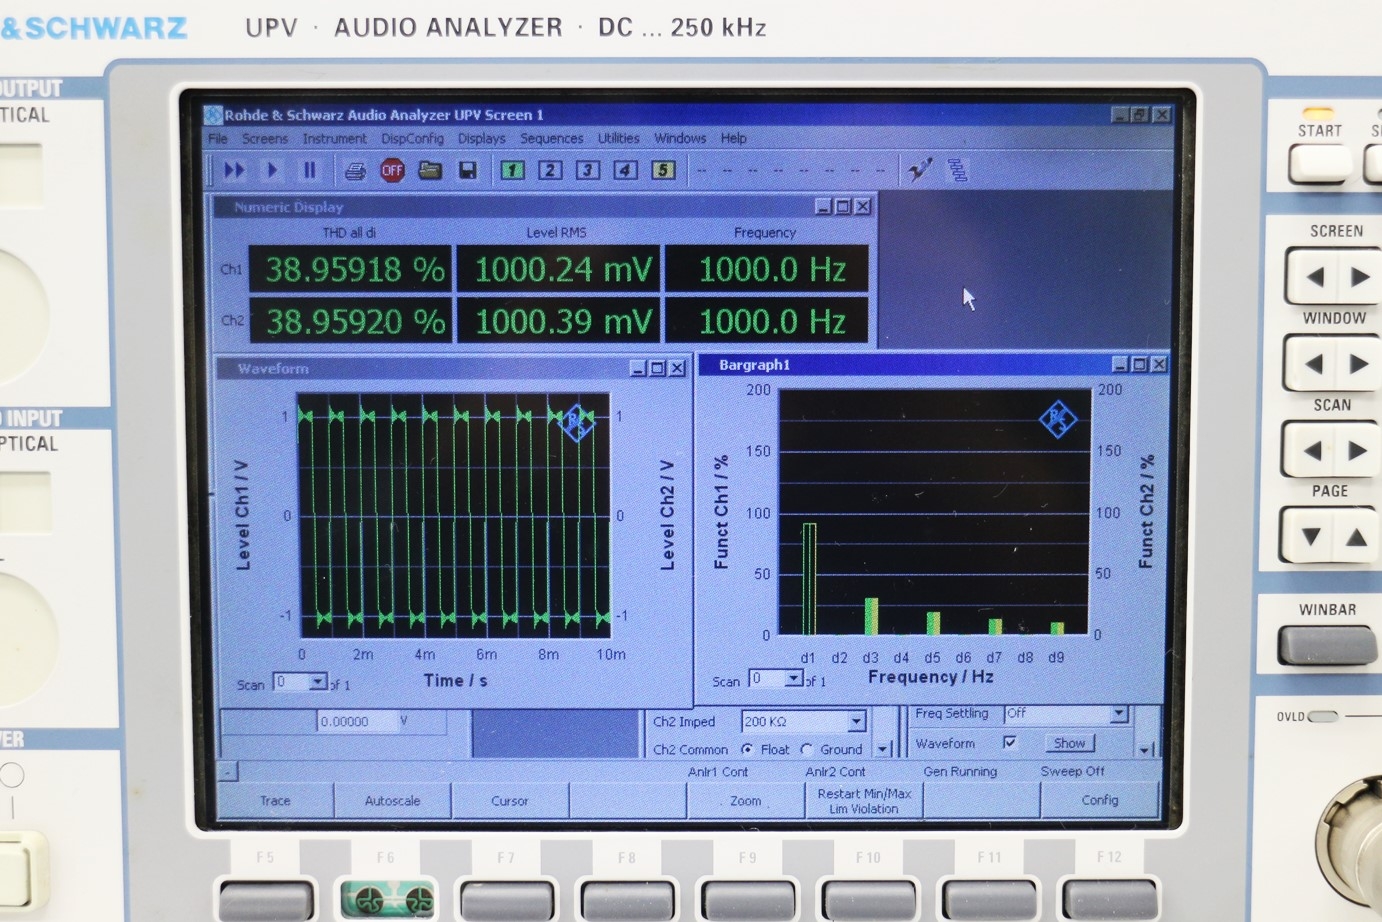This screenshot has height=922, width=1382.
Task: Open Ch2 Imped 200 kΩ dropdown
Action: tap(856, 721)
